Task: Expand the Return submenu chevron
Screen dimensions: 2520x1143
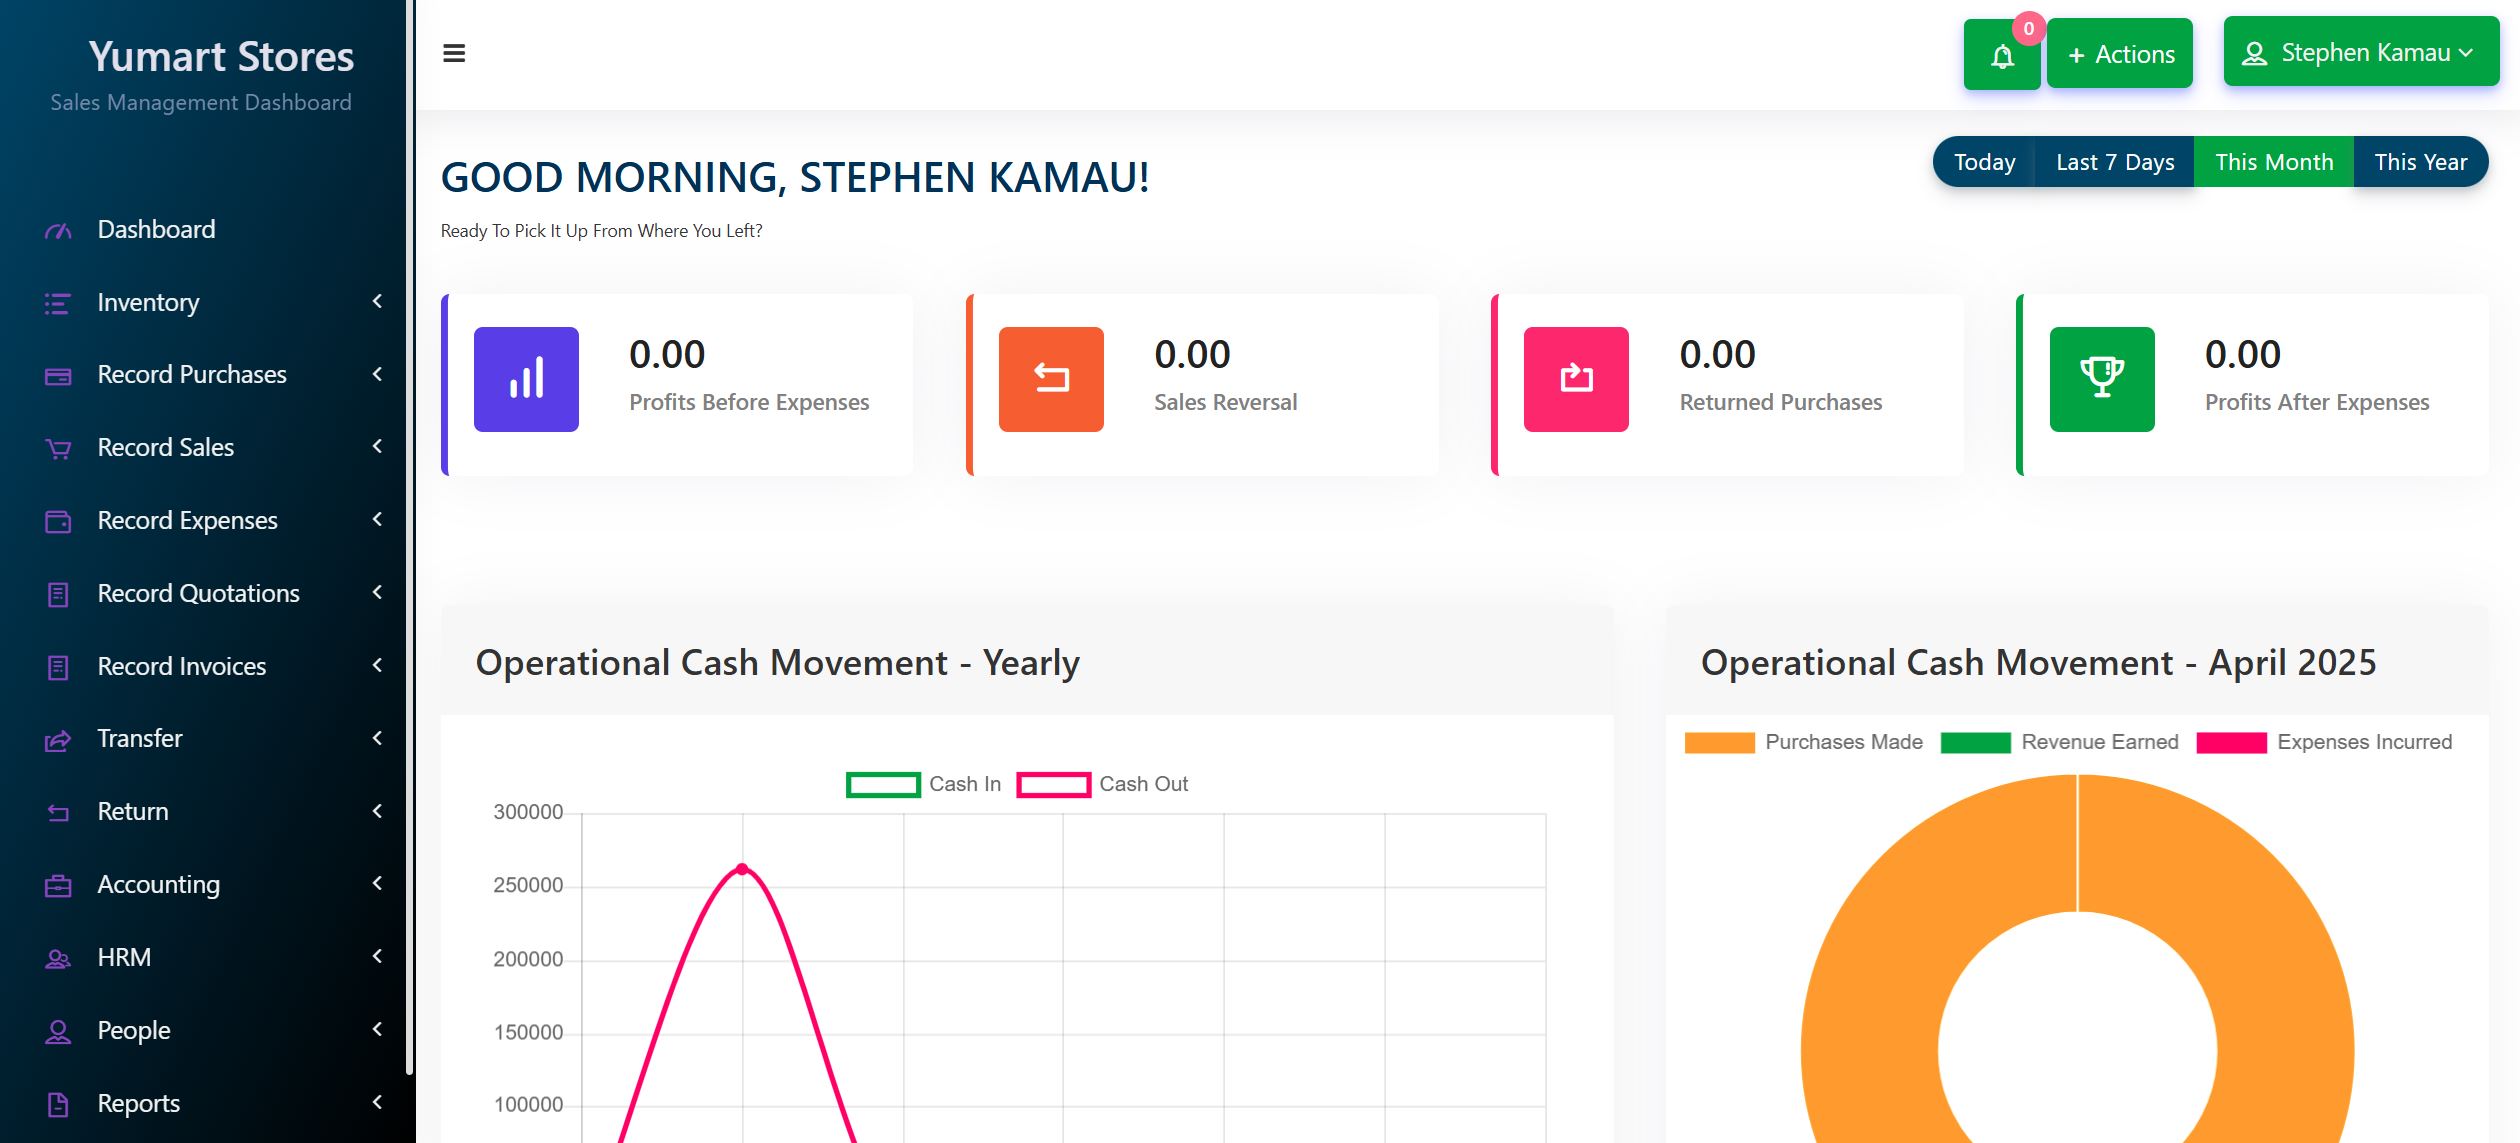Action: (377, 811)
